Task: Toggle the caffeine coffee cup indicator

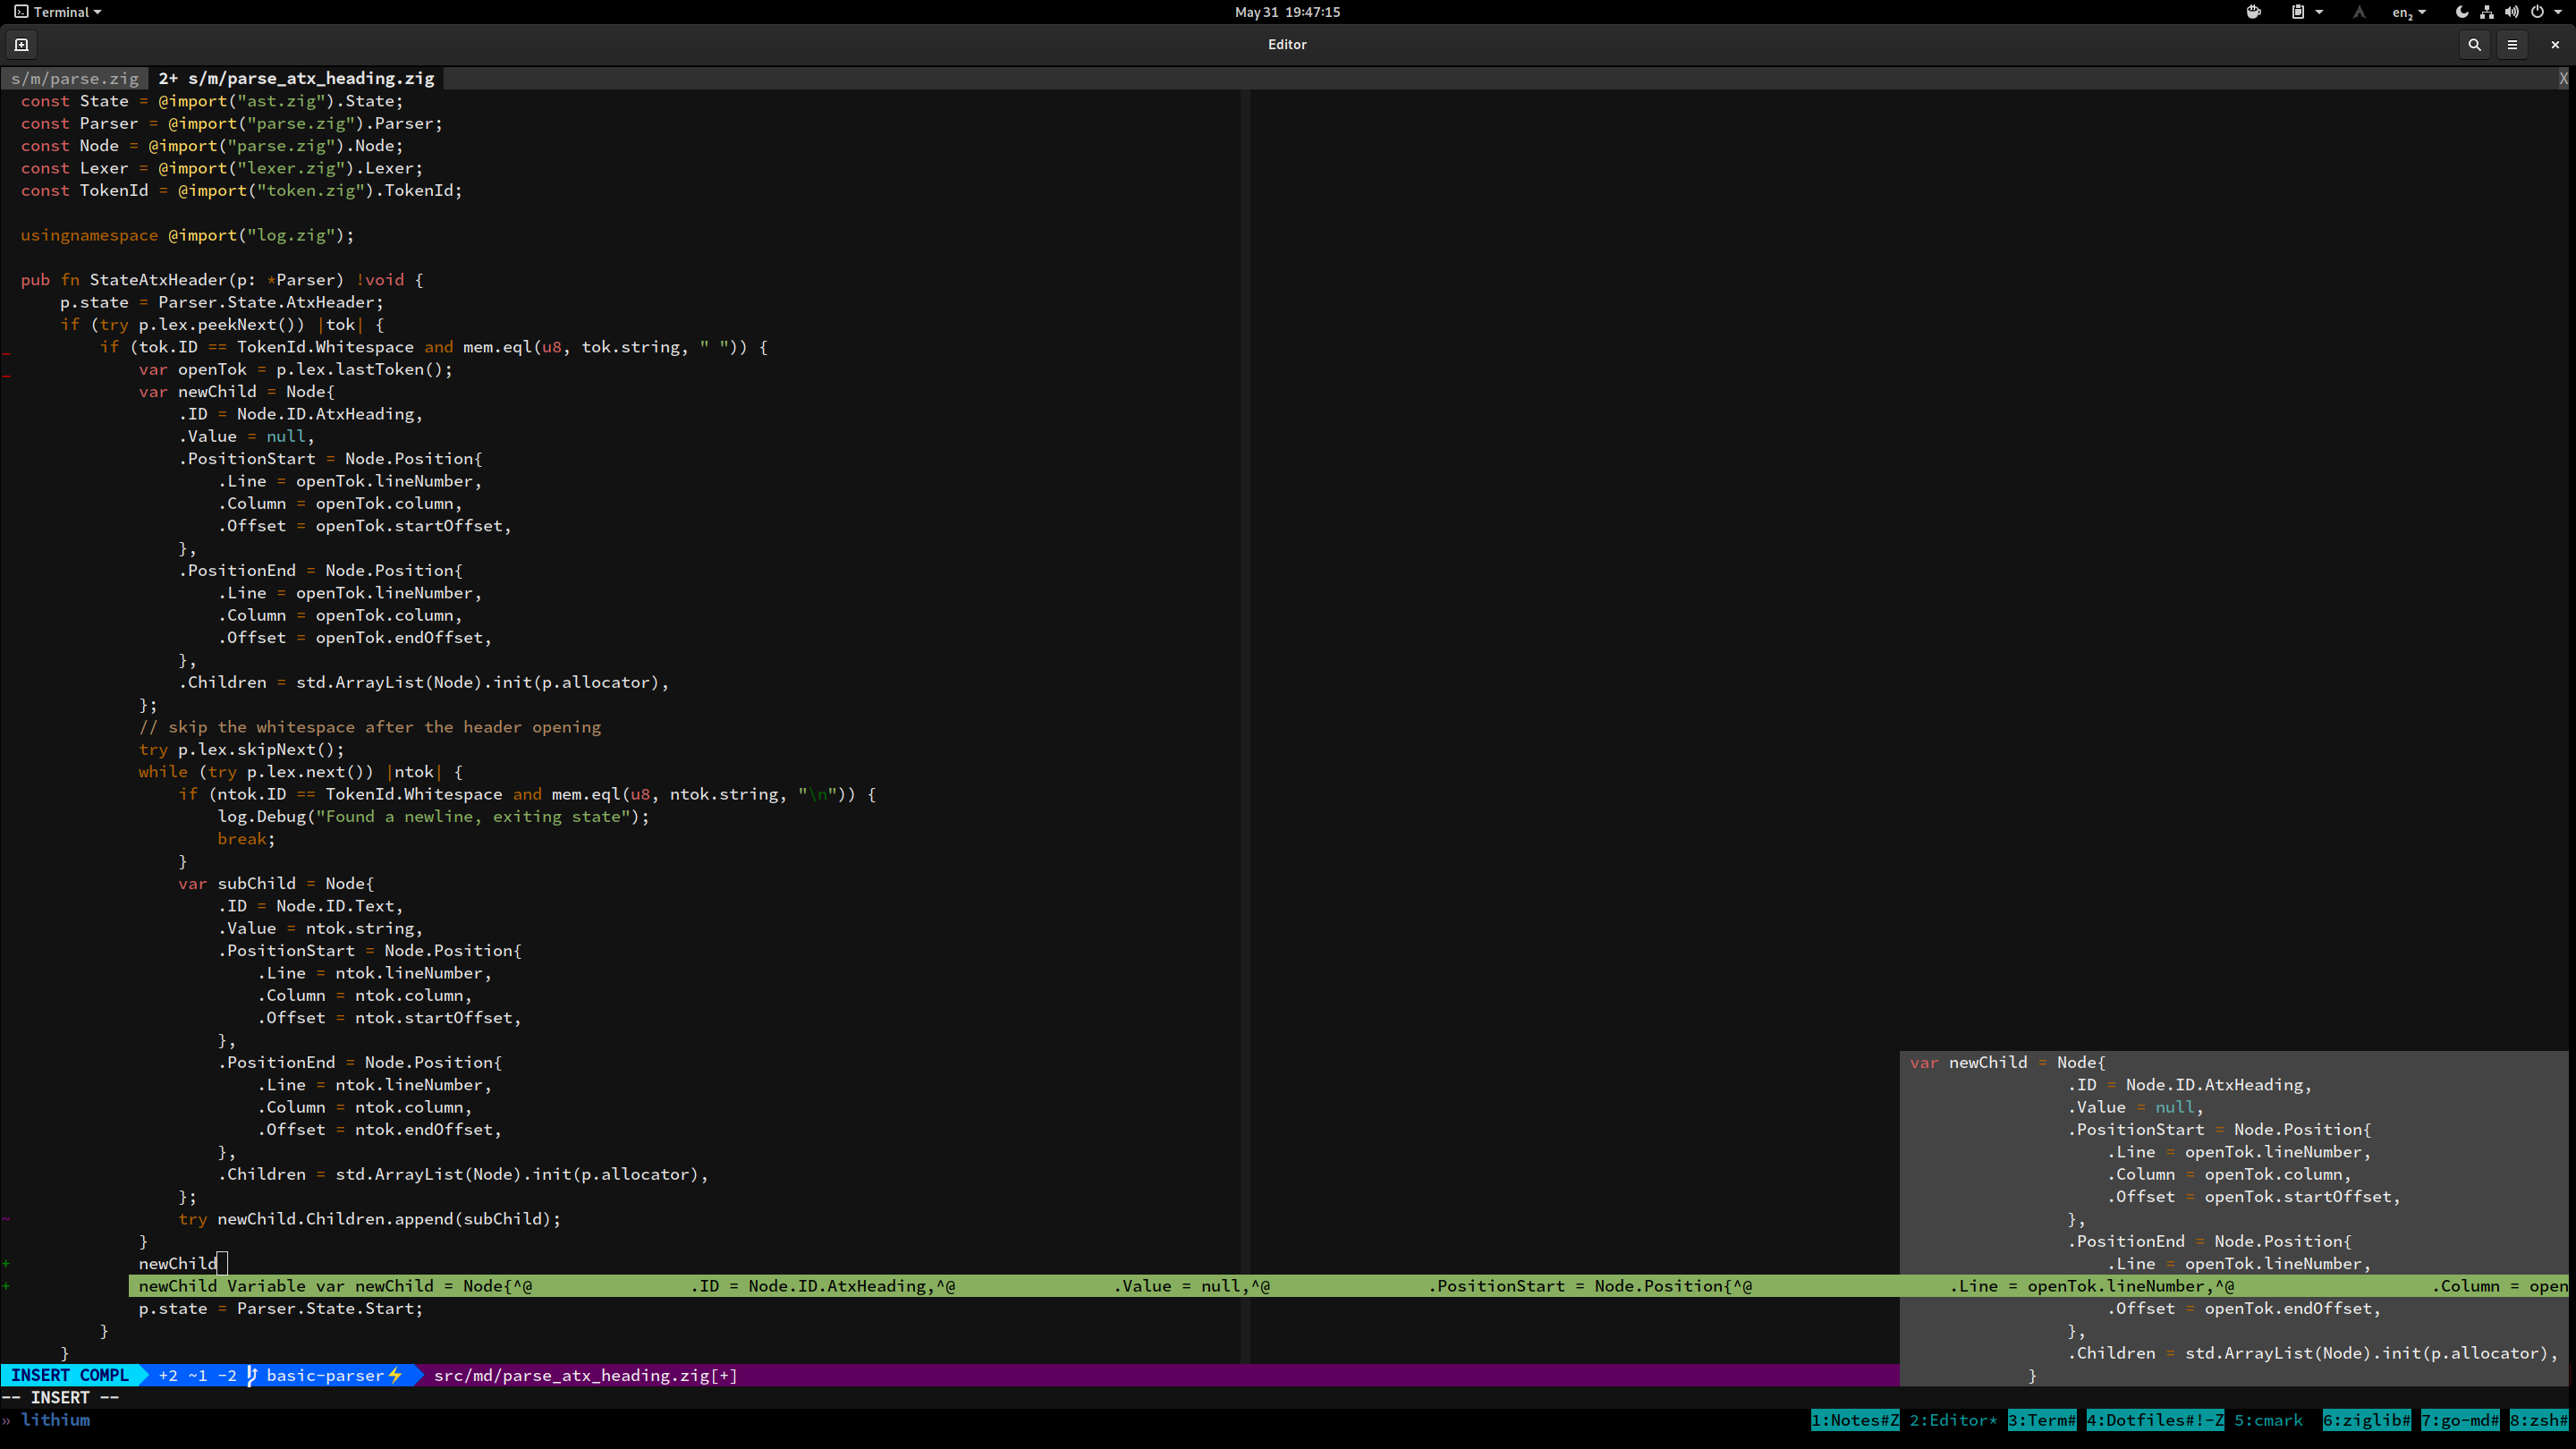Action: pyautogui.click(x=2254, y=12)
